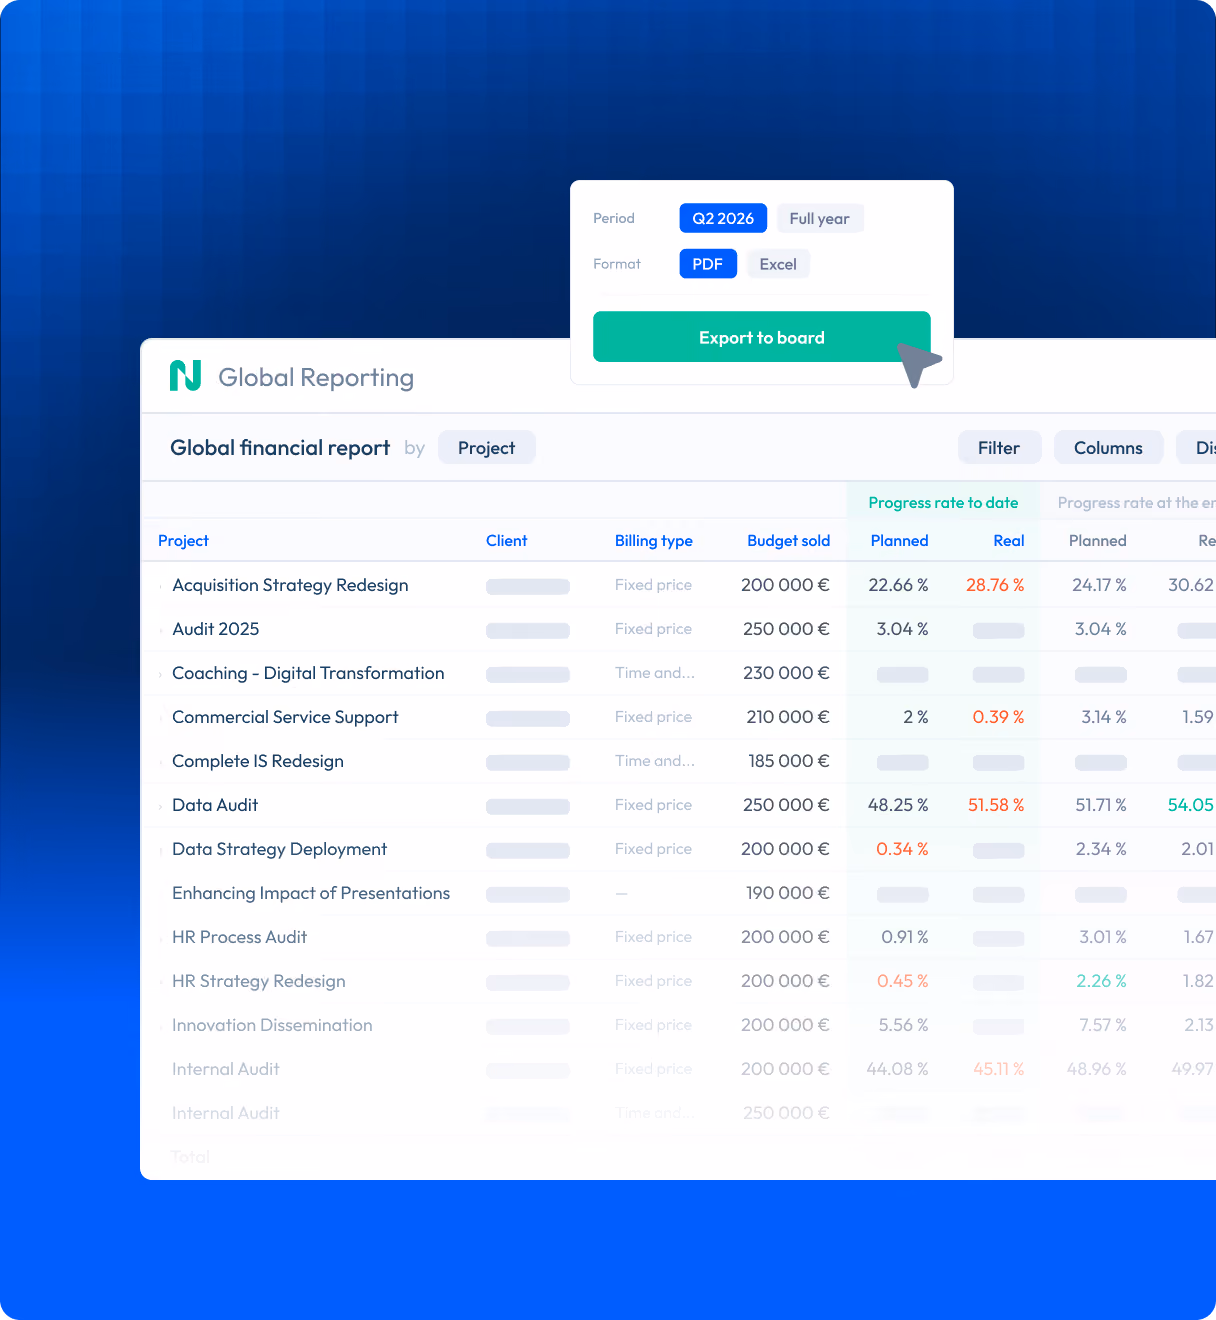Click the red 0.45 % planned value
The height and width of the screenshot is (1320, 1216).
tap(902, 981)
